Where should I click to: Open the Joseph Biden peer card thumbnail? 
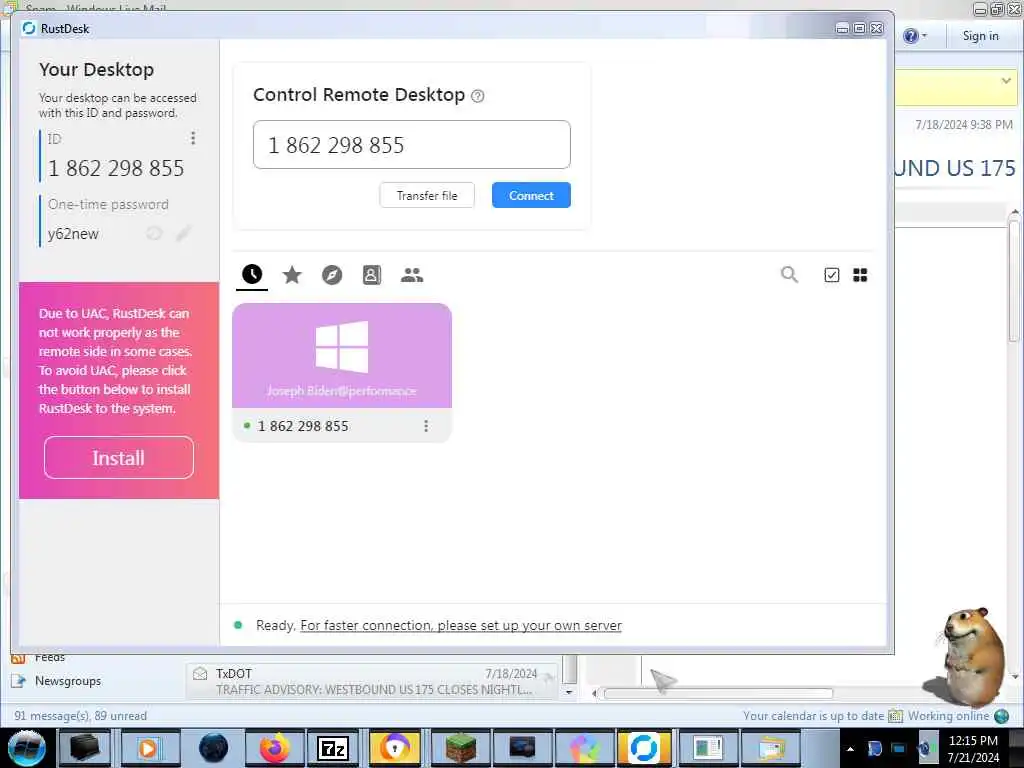[x=342, y=355]
